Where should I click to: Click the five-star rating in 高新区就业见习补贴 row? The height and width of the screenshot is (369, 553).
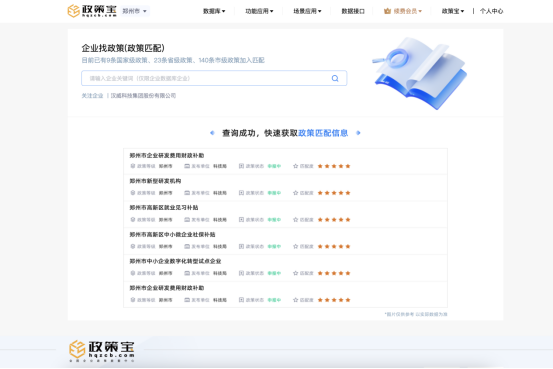pyautogui.click(x=334, y=220)
